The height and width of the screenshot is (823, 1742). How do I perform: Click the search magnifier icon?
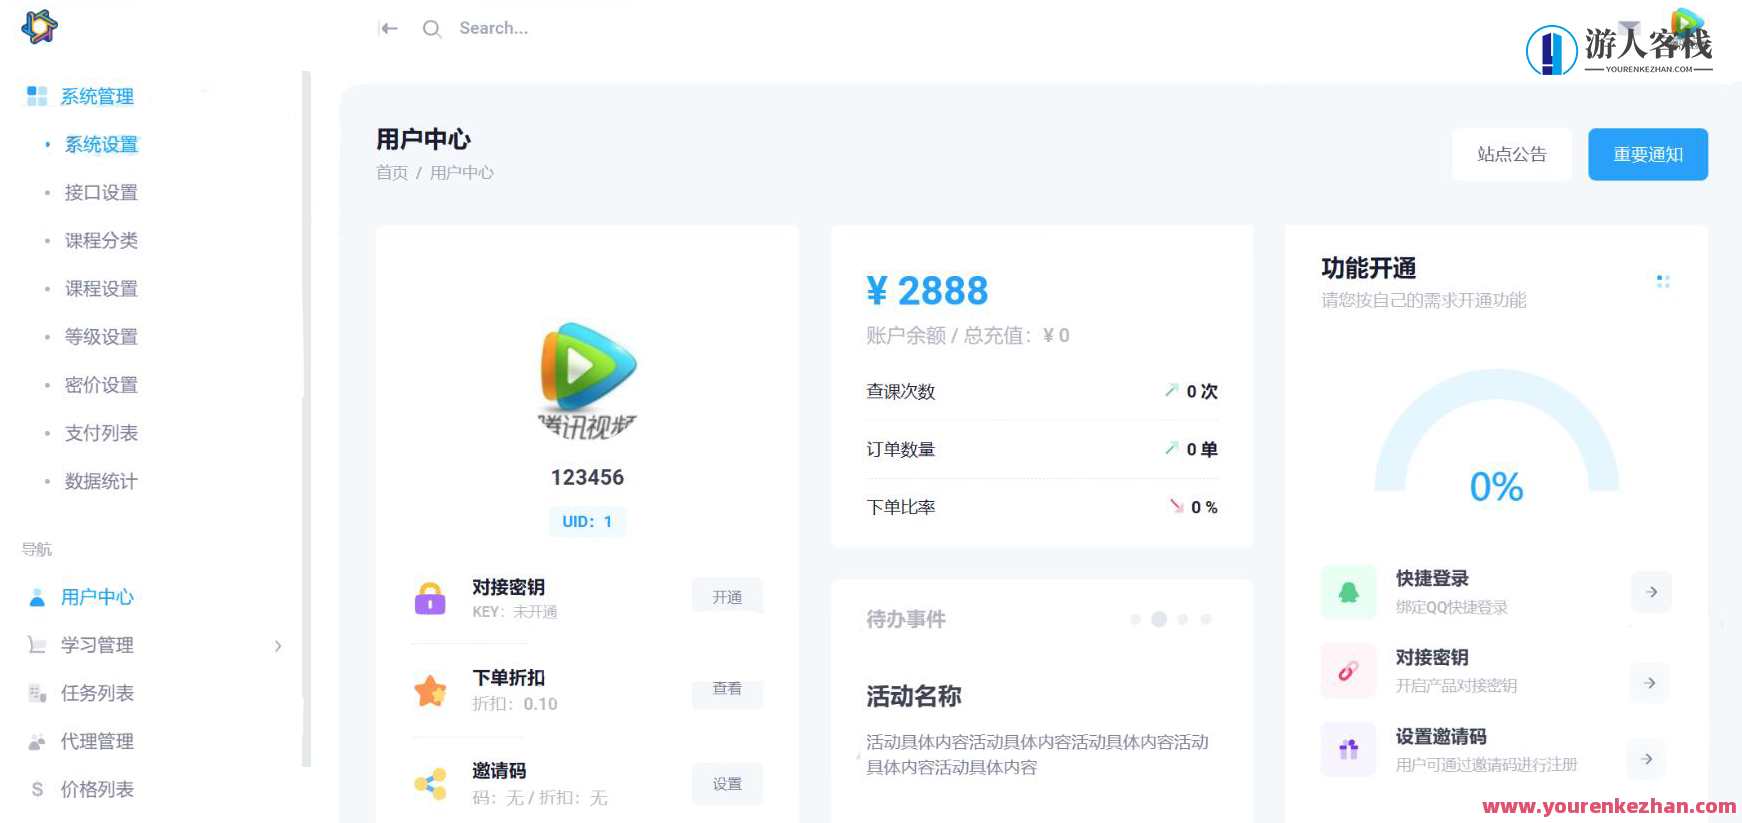tap(432, 29)
